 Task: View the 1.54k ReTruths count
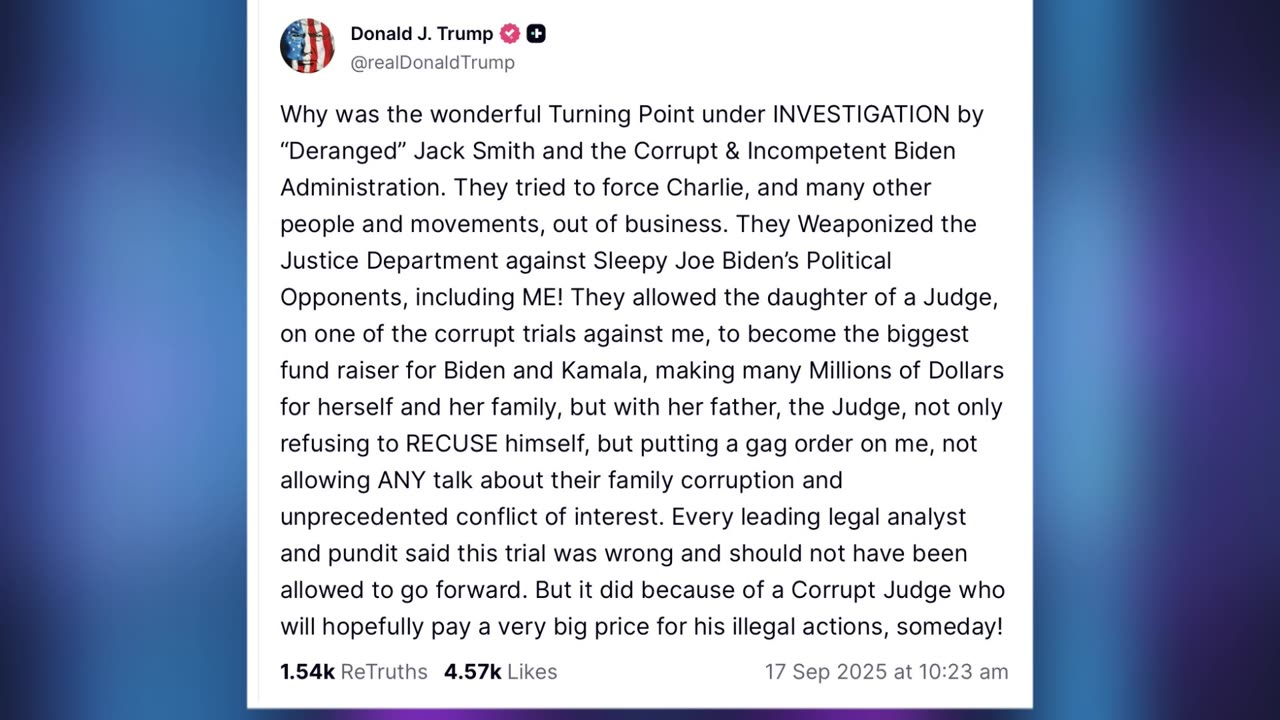pyautogui.click(x=307, y=672)
